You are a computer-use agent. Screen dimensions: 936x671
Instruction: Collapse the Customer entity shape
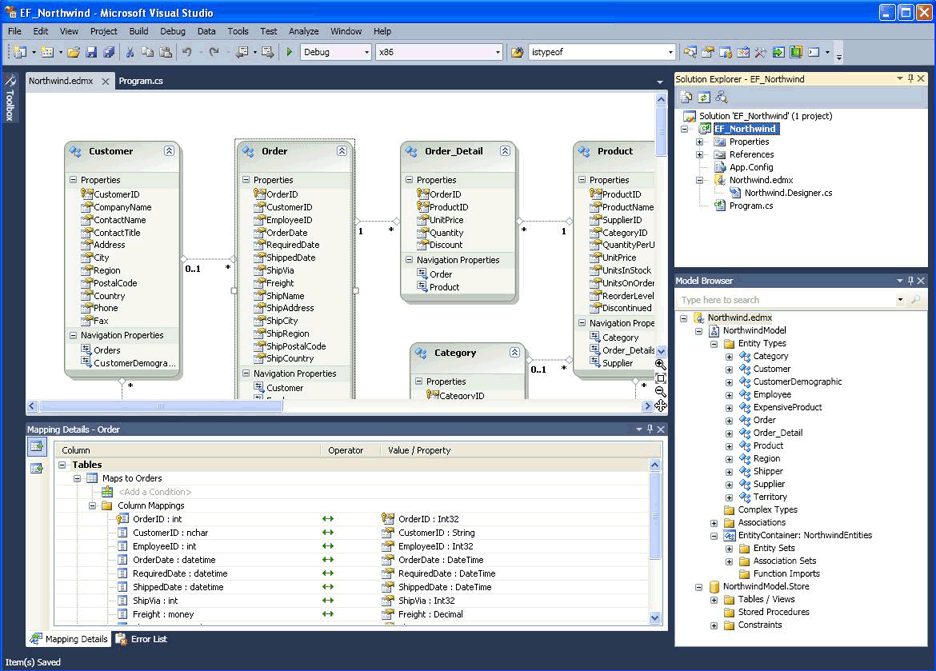pos(169,150)
